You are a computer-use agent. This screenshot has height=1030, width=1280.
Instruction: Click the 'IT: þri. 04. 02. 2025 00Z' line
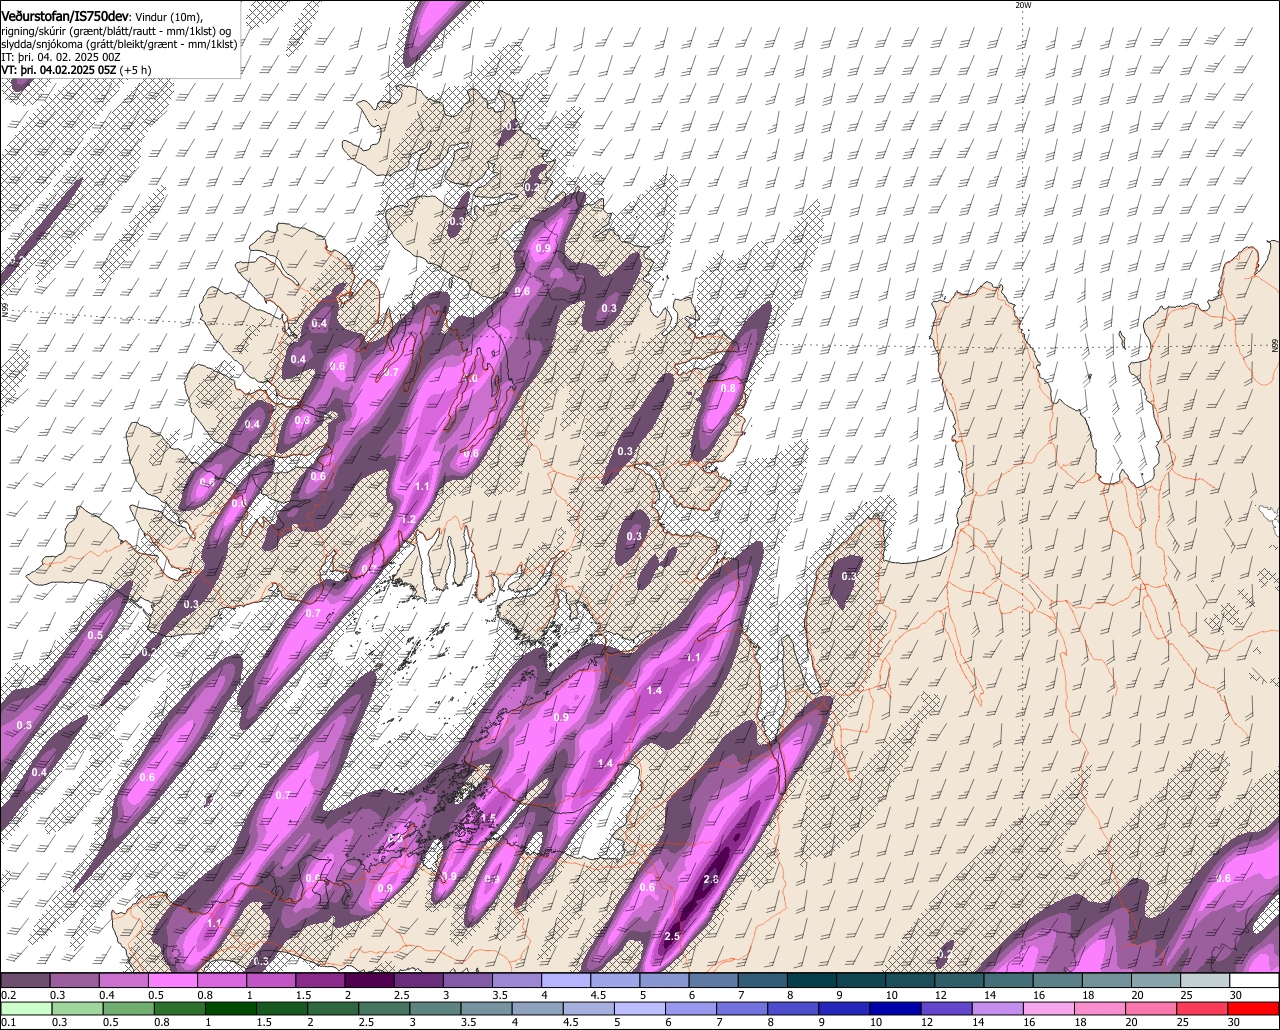pos(61,57)
